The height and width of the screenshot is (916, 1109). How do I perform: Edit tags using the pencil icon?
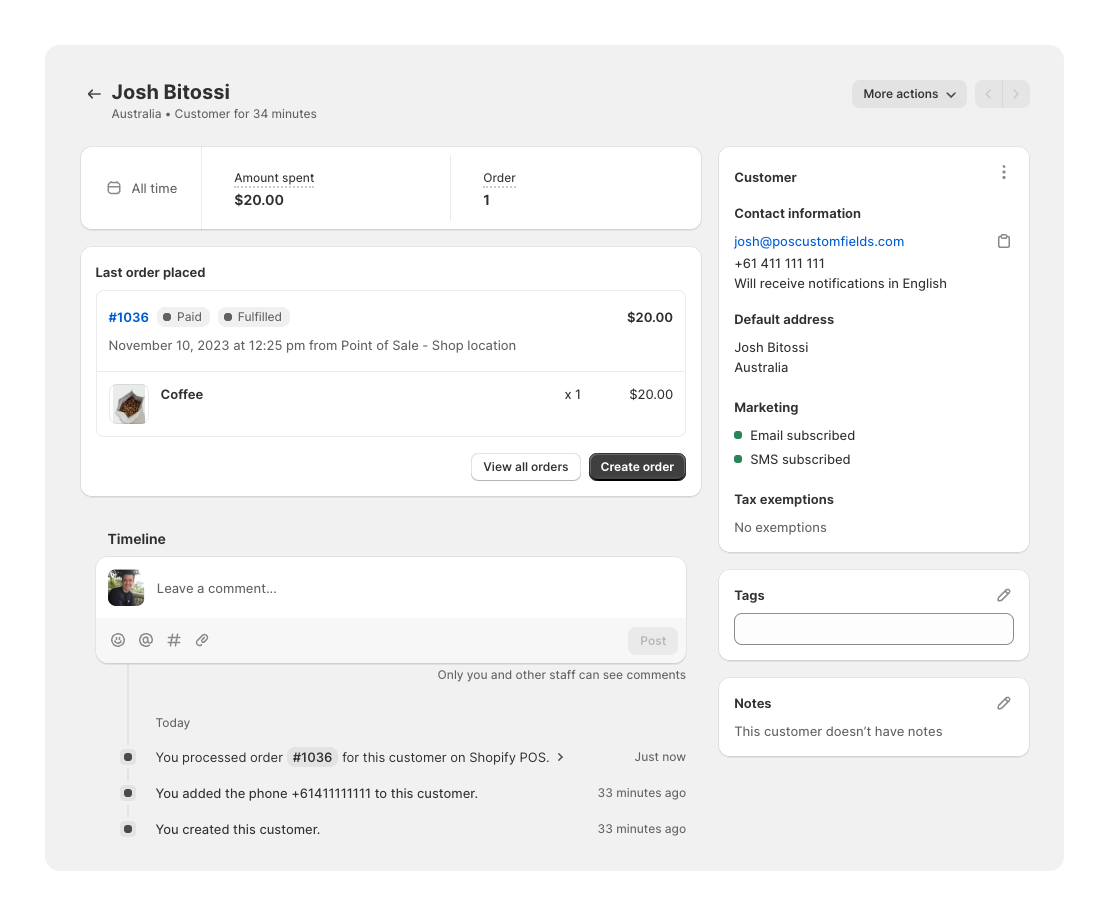(x=1004, y=595)
